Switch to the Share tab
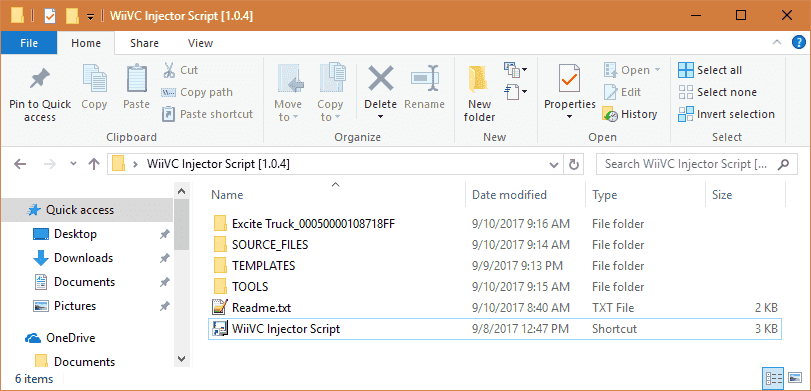The width and height of the screenshot is (811, 391). click(144, 43)
